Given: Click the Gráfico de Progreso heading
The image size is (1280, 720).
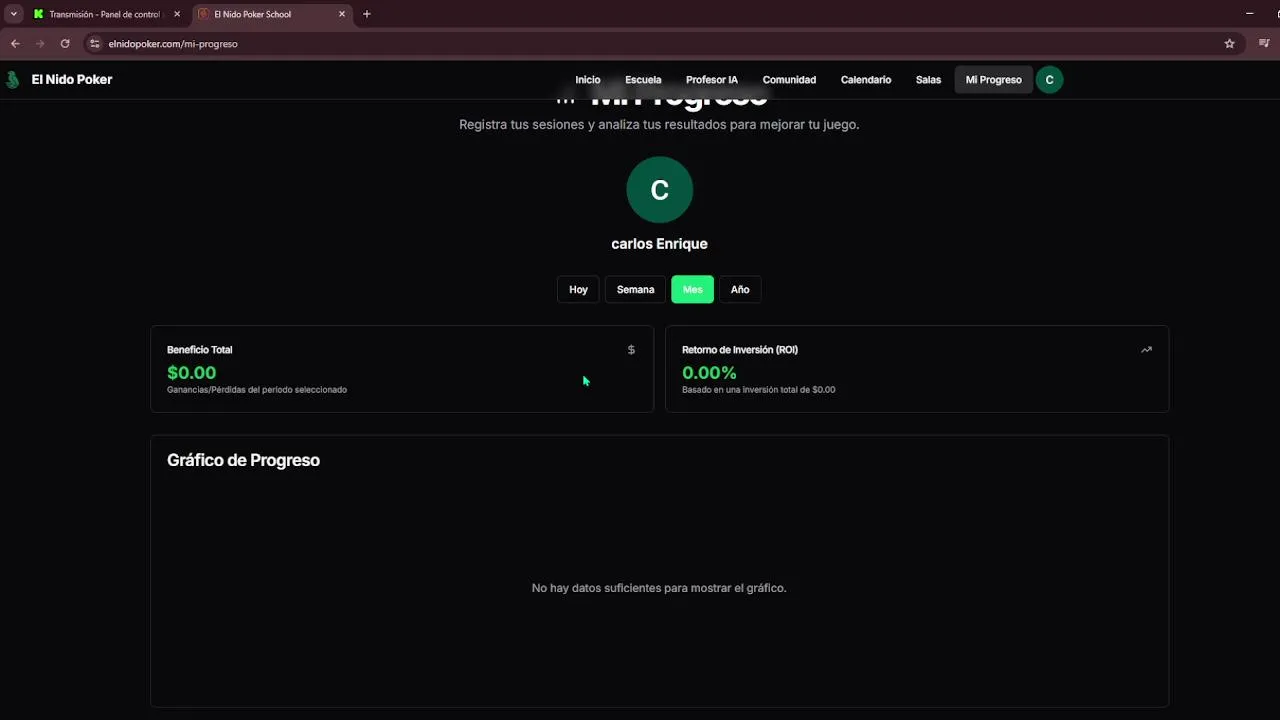Looking at the screenshot, I should (x=243, y=461).
